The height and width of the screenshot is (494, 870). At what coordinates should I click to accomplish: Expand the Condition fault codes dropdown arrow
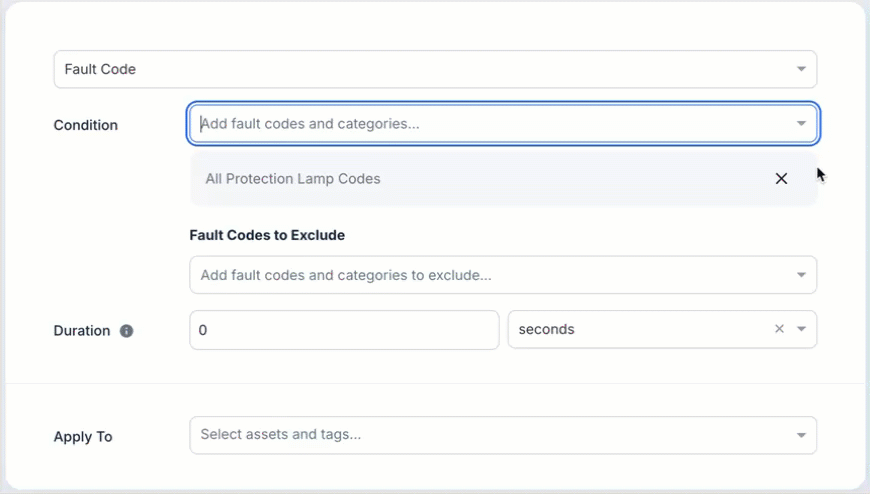click(801, 124)
